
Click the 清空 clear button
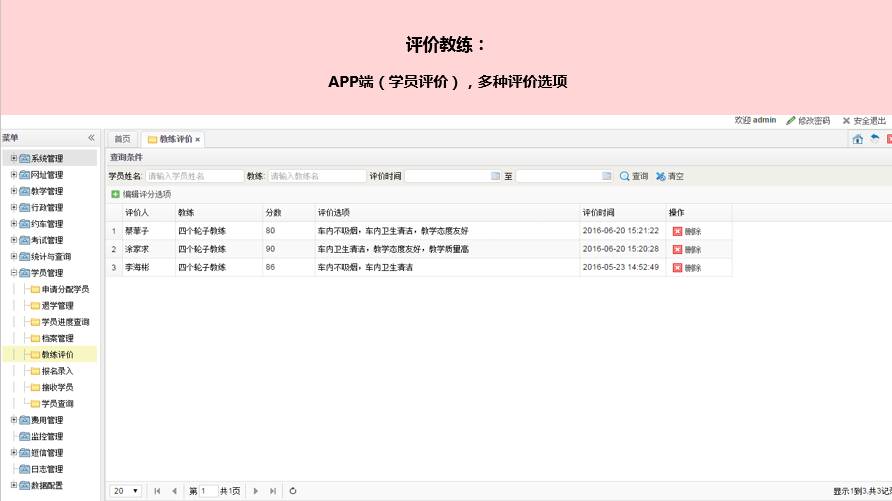[x=670, y=176]
